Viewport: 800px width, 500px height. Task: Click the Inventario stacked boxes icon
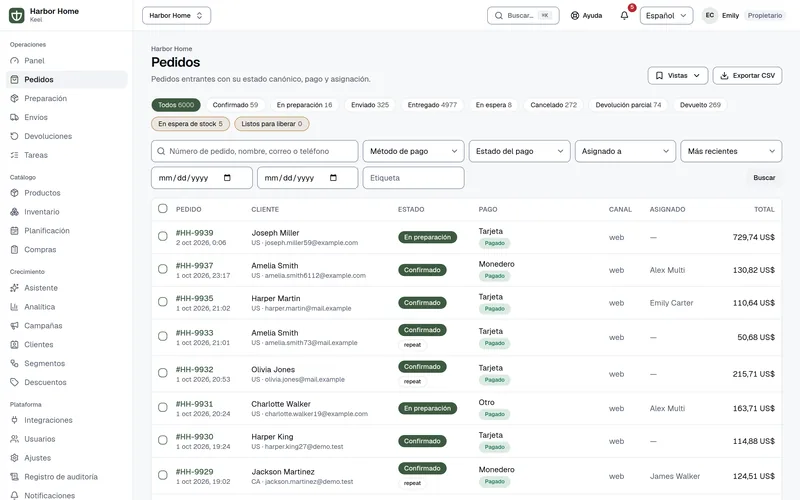(x=14, y=212)
